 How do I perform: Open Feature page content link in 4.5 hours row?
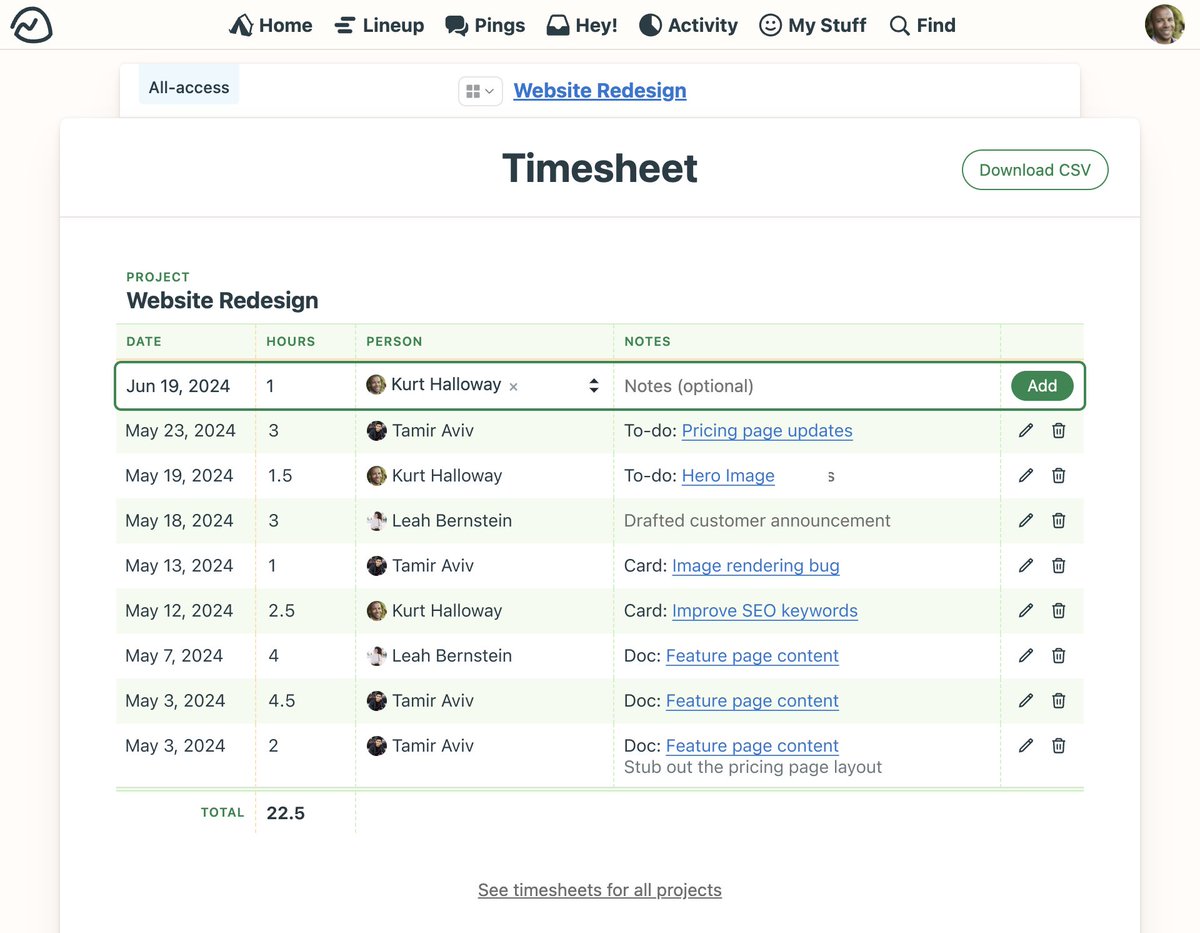pos(752,701)
